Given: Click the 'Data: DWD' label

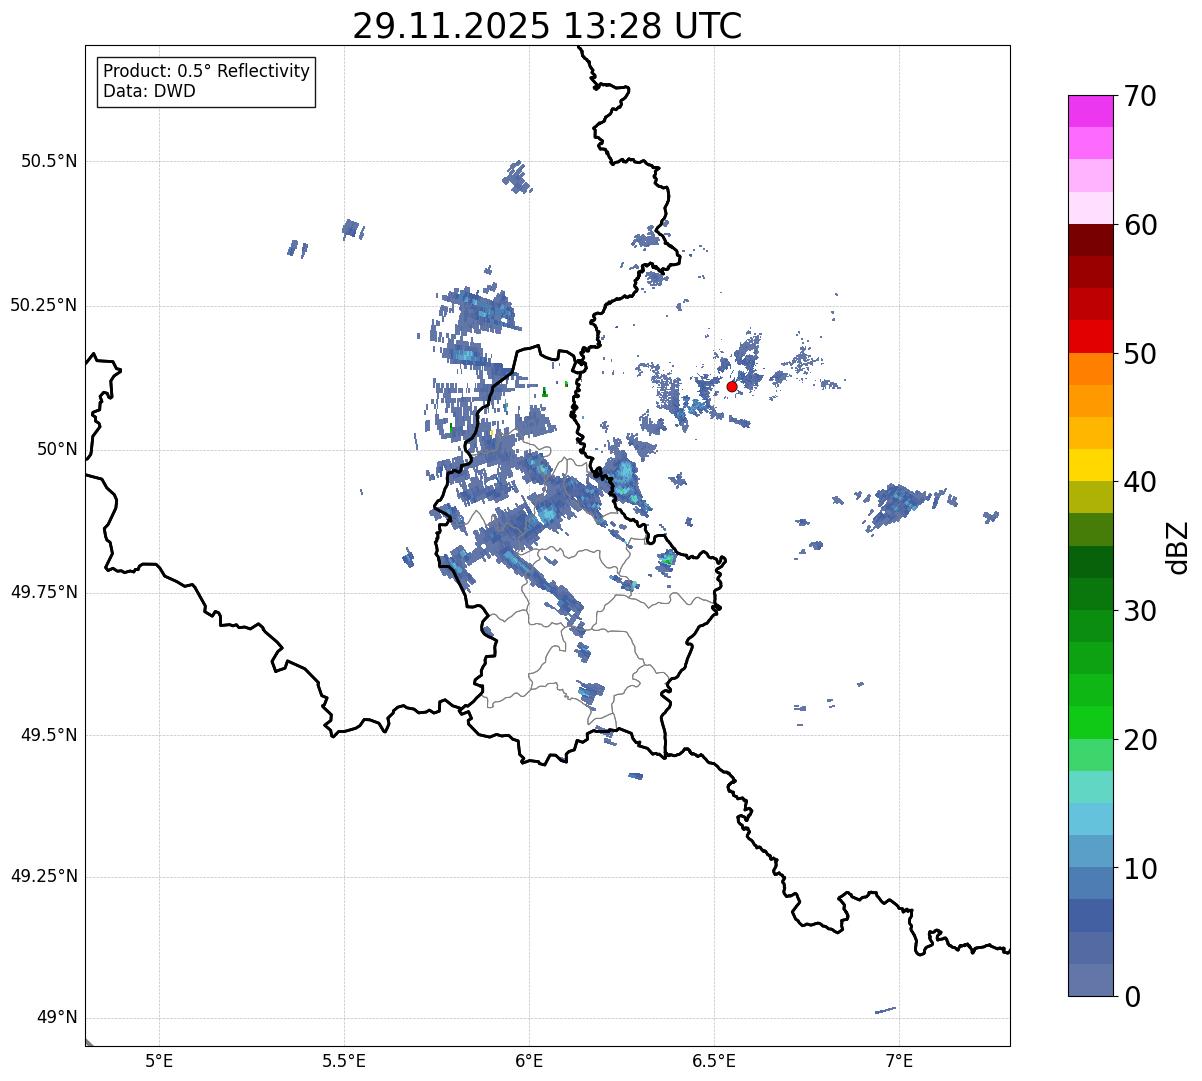Looking at the screenshot, I should point(150,91).
